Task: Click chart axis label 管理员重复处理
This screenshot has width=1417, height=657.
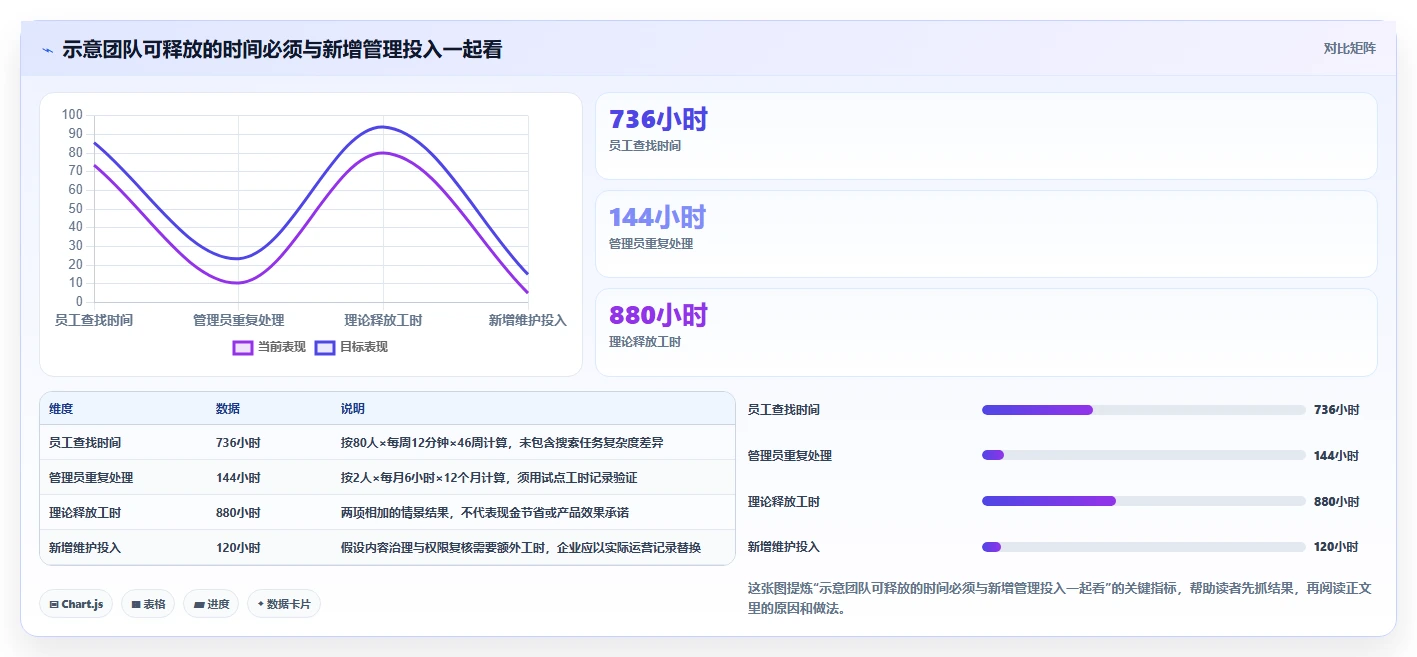Action: (239, 320)
